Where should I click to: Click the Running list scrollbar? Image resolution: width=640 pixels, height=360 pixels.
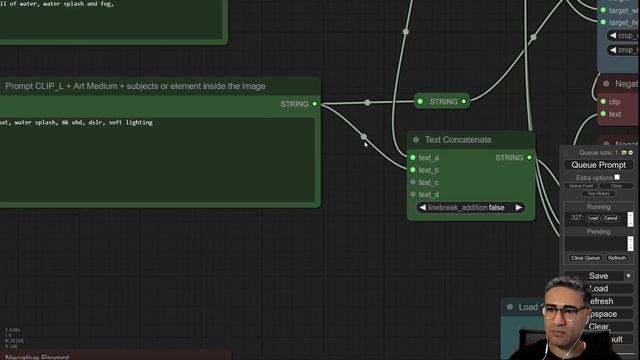pyautogui.click(x=630, y=219)
